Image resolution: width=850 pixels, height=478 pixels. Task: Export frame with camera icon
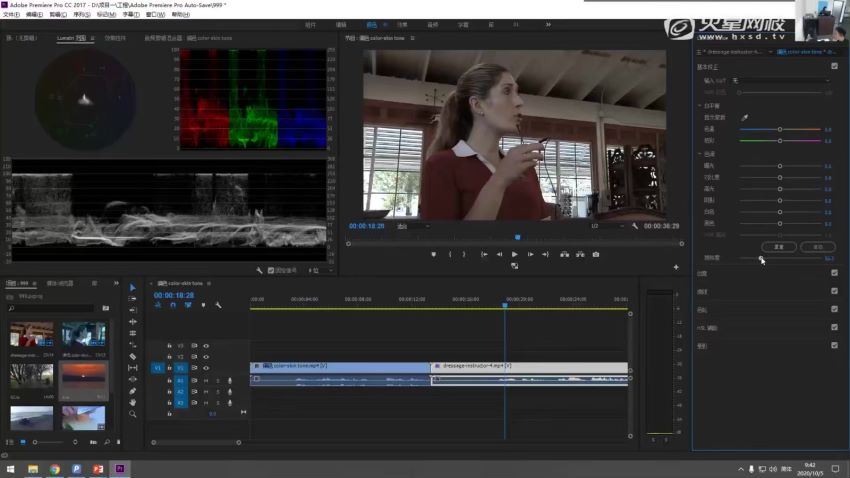pyautogui.click(x=596, y=254)
